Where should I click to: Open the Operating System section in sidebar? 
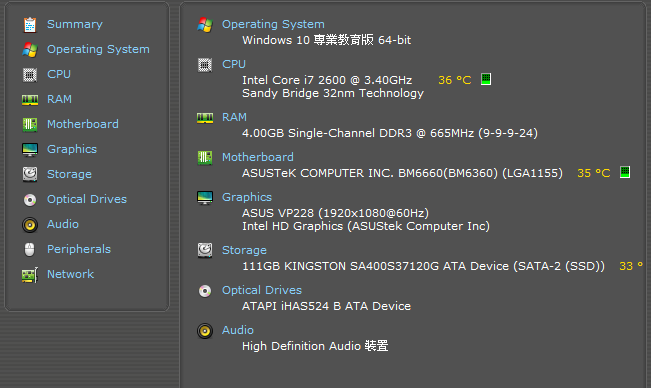pyautogui.click(x=98, y=49)
